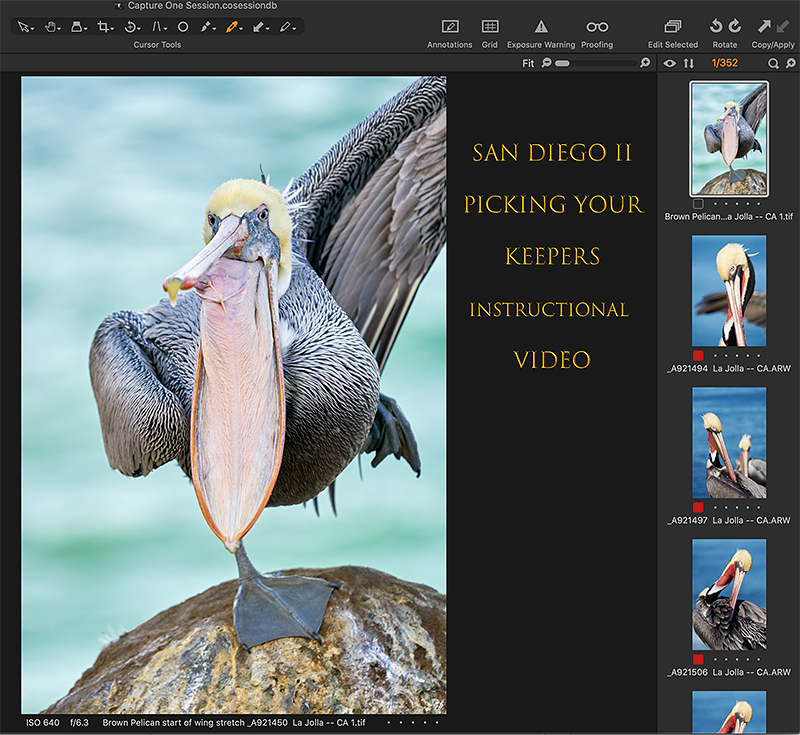Viewport: 800px width, 735px height.
Task: Click red color tag of _A921506
Action: [698, 659]
